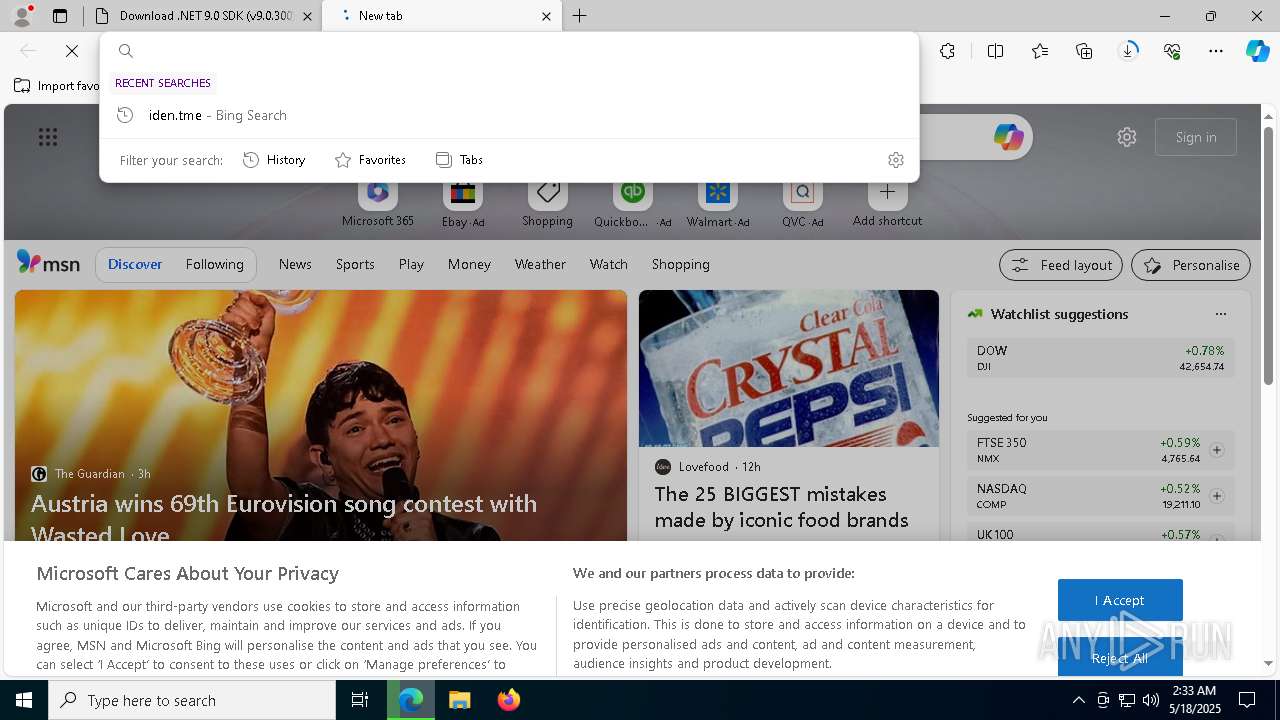Open the Watch menu item

(x=608, y=264)
